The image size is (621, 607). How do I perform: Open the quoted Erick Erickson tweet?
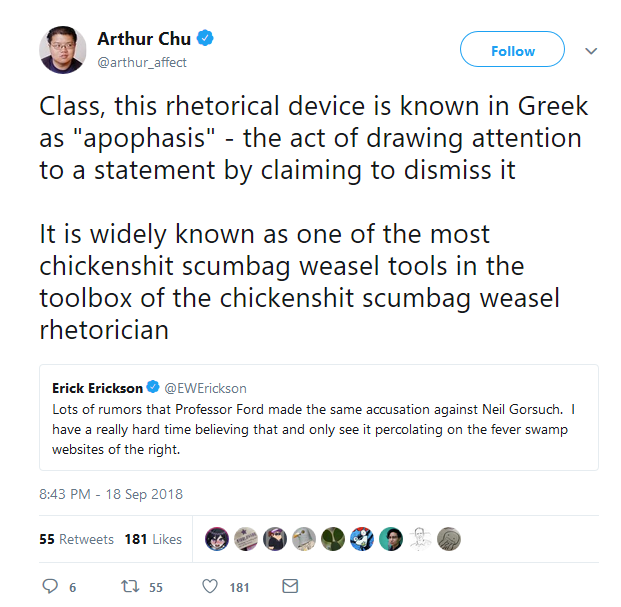pos(319,417)
